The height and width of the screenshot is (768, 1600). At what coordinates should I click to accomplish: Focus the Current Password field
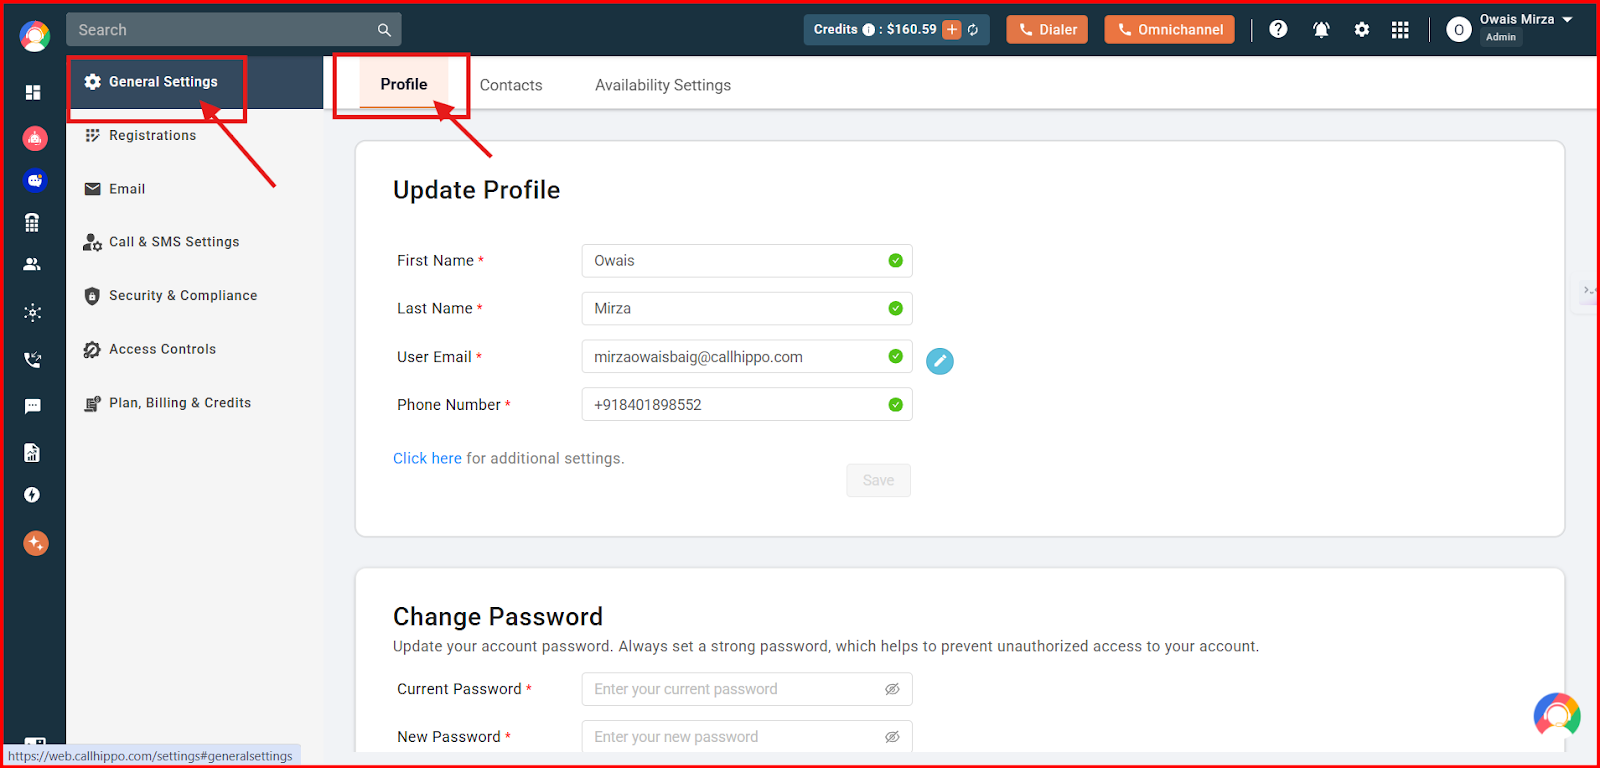(747, 689)
